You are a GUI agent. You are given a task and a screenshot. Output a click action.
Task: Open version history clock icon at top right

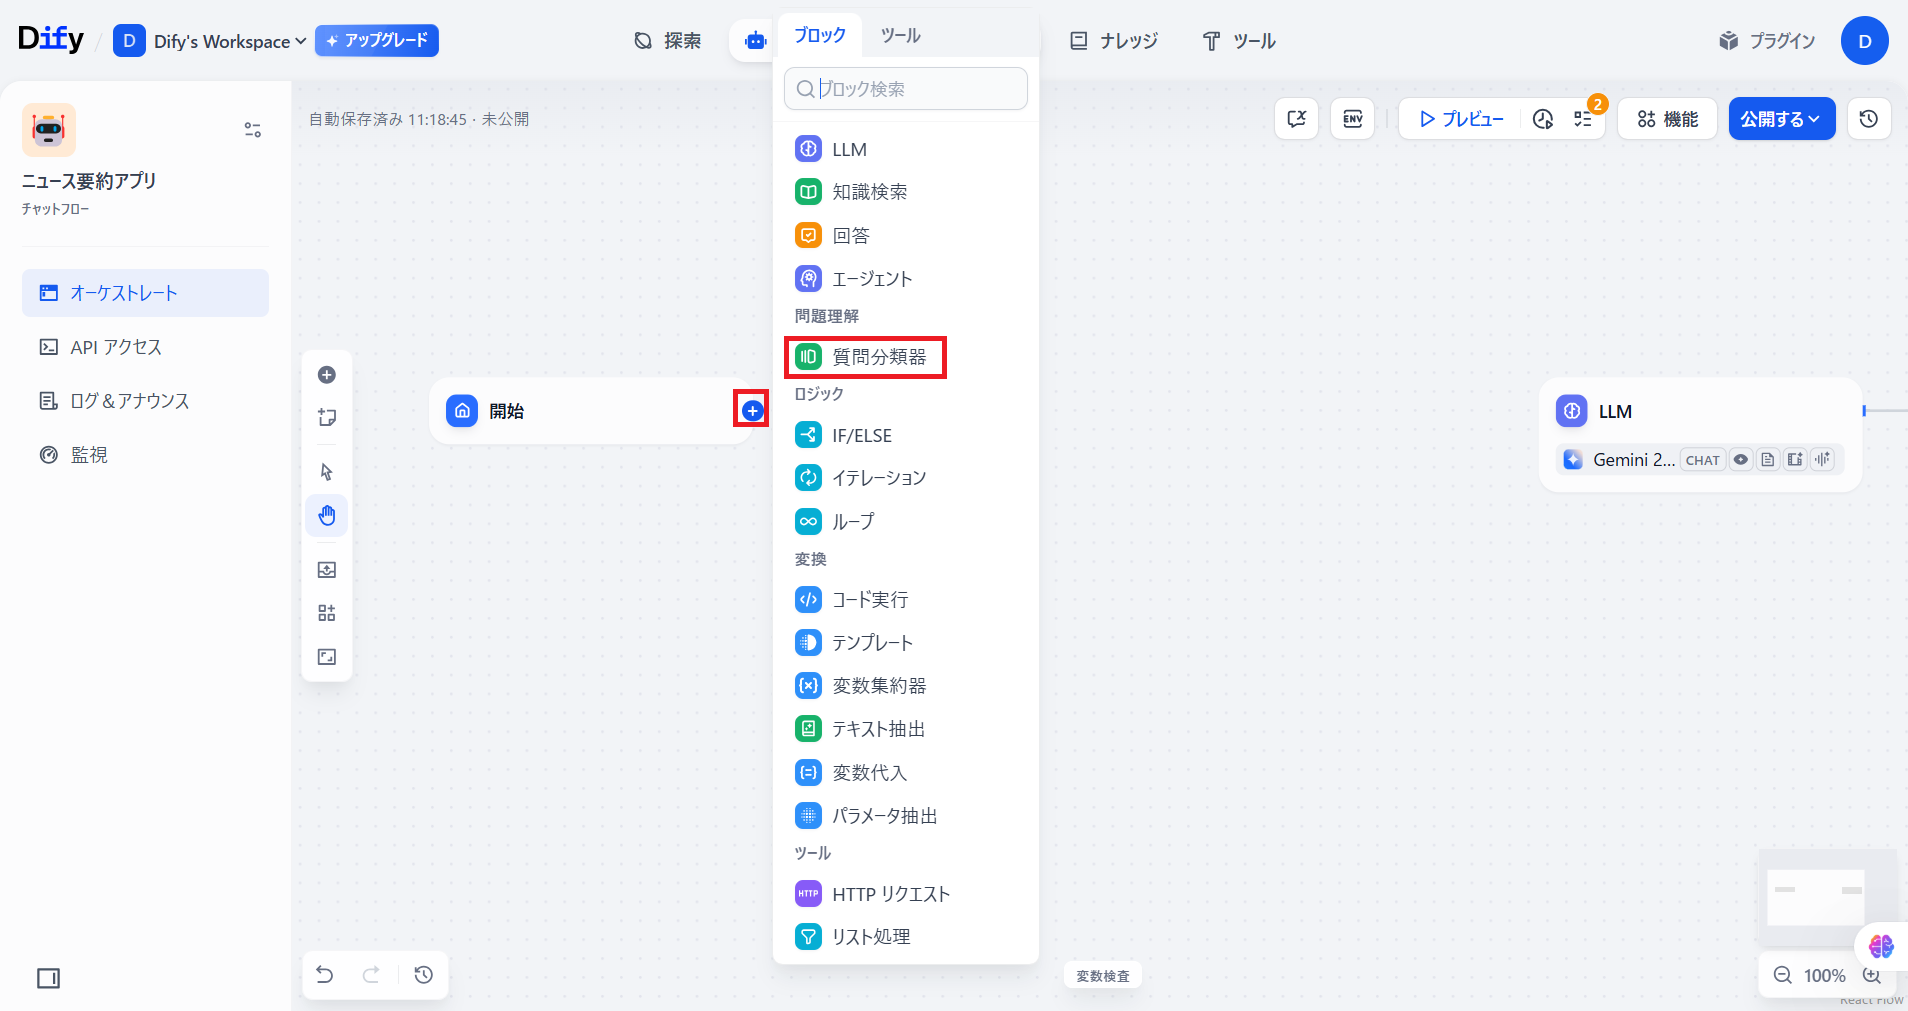(1868, 119)
